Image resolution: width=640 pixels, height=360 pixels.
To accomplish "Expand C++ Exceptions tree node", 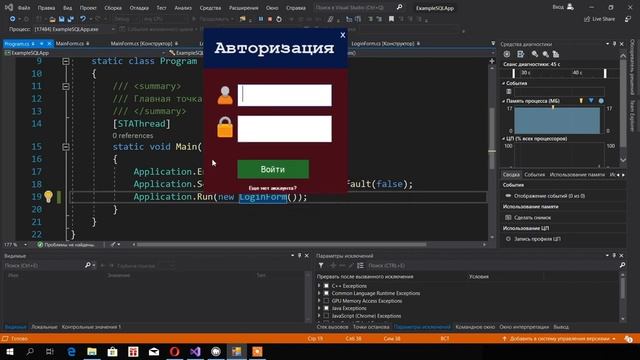I will [x=319, y=286].
